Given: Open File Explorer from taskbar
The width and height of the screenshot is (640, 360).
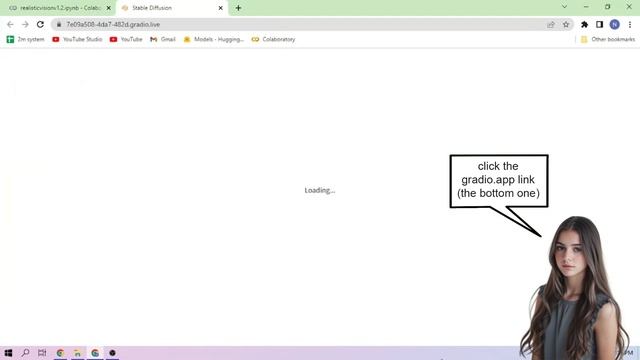Looking at the screenshot, I should point(78,353).
